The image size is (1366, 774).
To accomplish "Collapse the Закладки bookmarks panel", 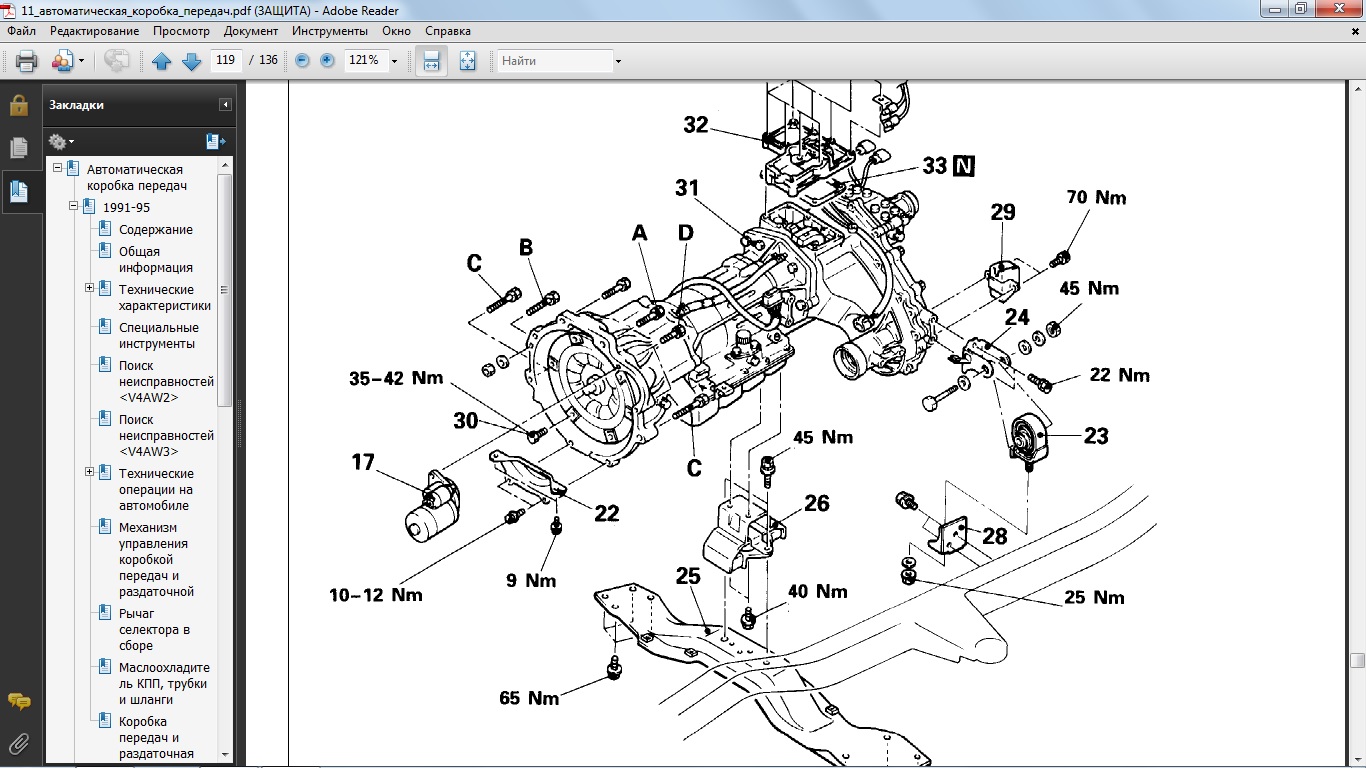I will pos(226,105).
